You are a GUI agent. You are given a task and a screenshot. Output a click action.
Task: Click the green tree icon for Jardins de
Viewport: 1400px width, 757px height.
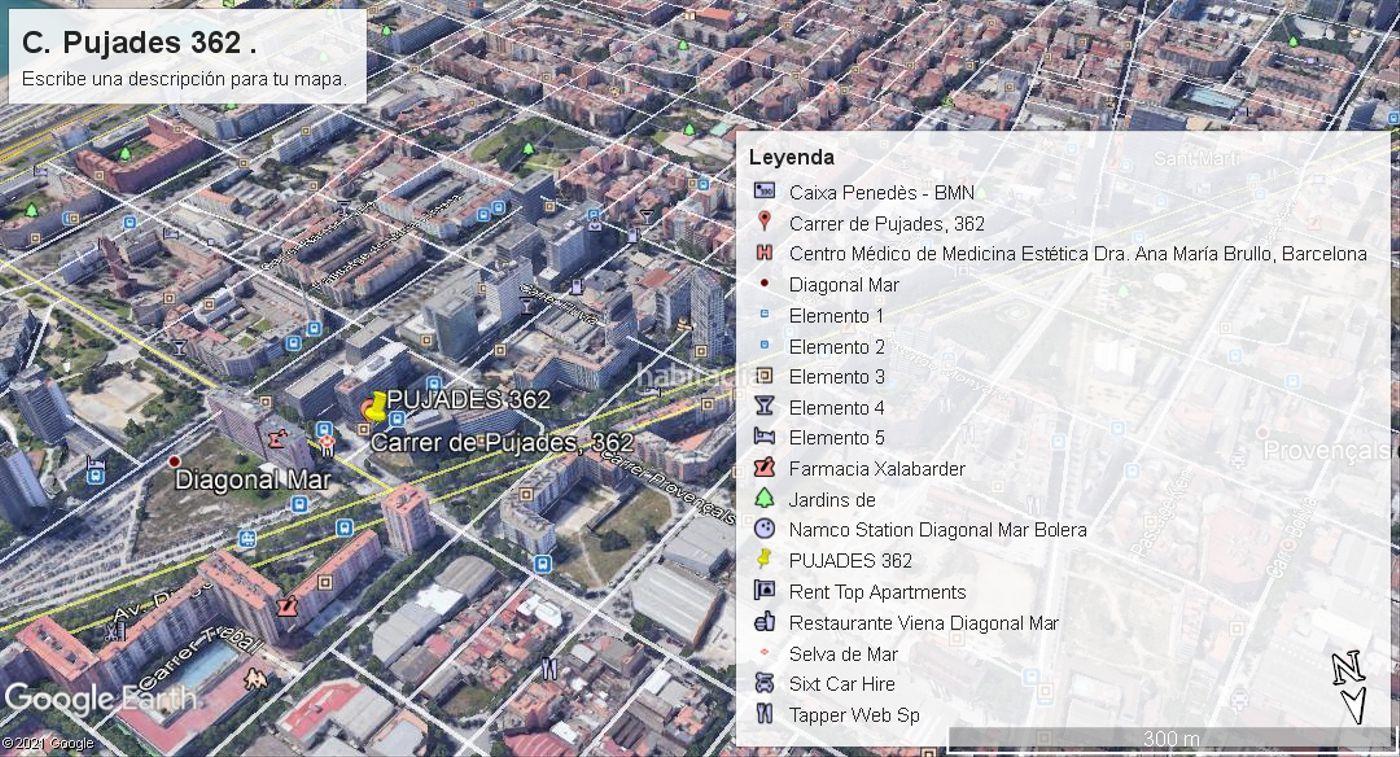point(765,498)
